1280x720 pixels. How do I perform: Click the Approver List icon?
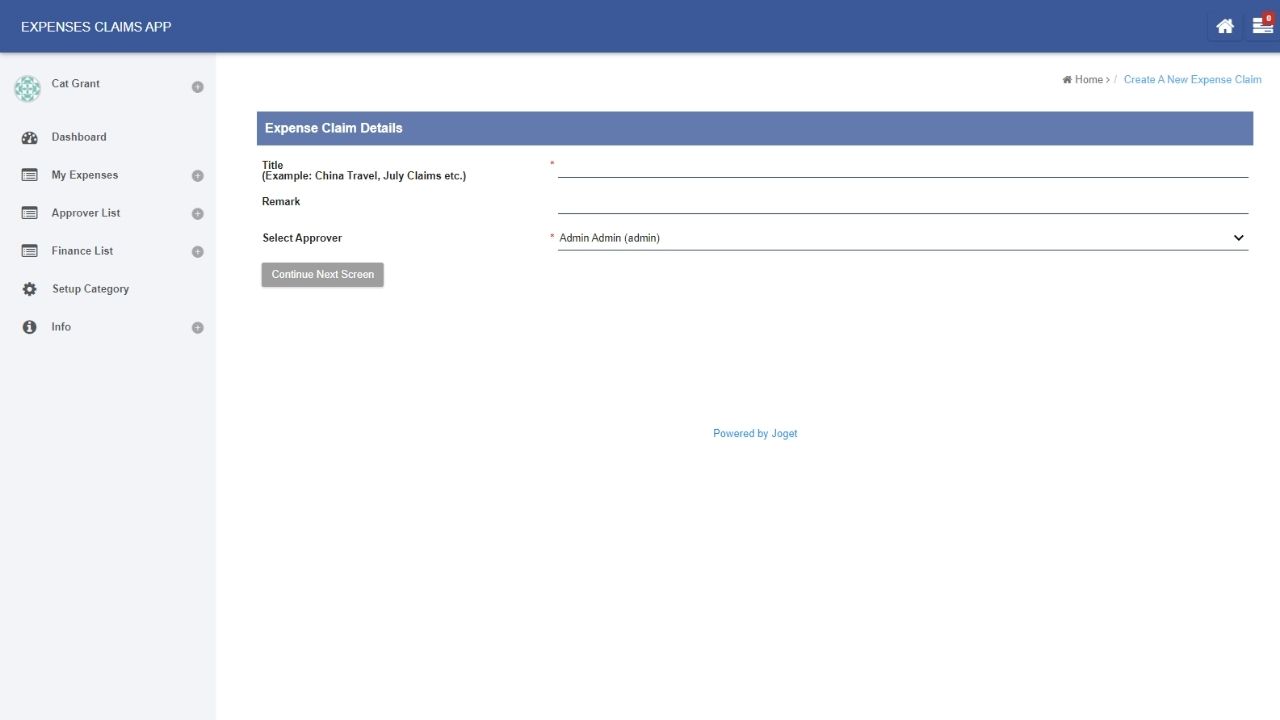29,213
